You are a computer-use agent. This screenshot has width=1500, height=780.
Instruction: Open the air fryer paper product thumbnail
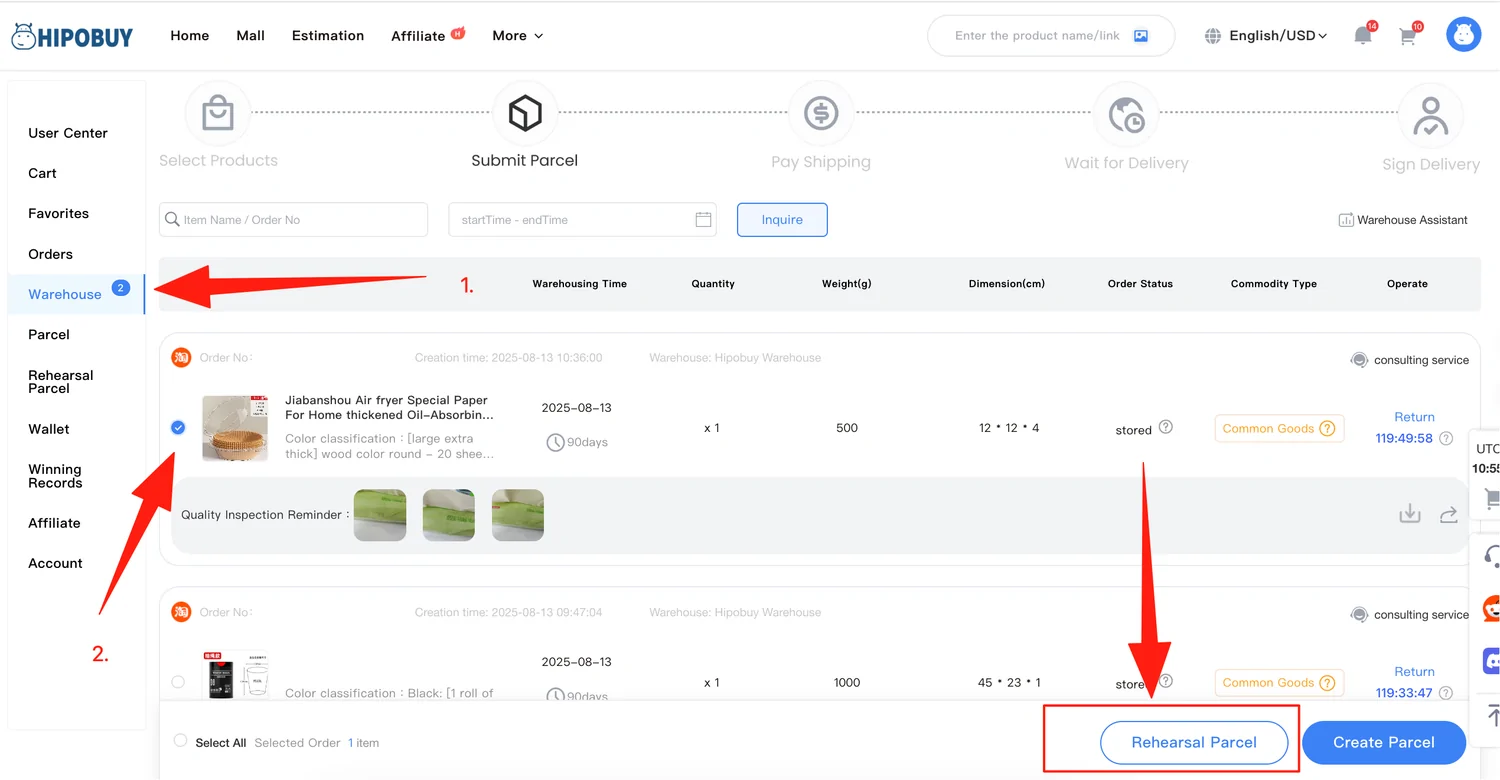[x=235, y=428]
